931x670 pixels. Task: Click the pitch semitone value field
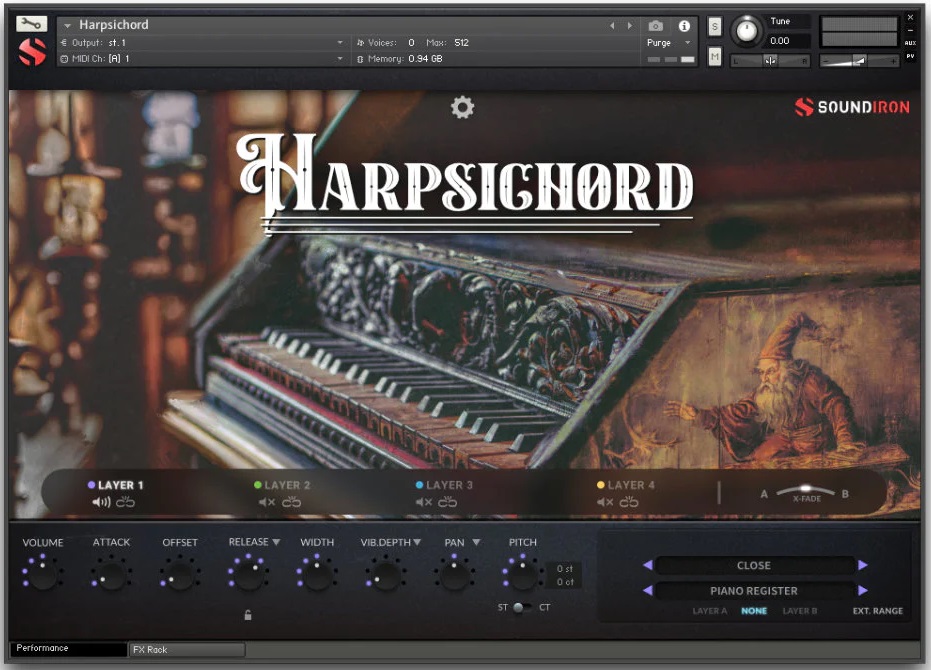564,568
